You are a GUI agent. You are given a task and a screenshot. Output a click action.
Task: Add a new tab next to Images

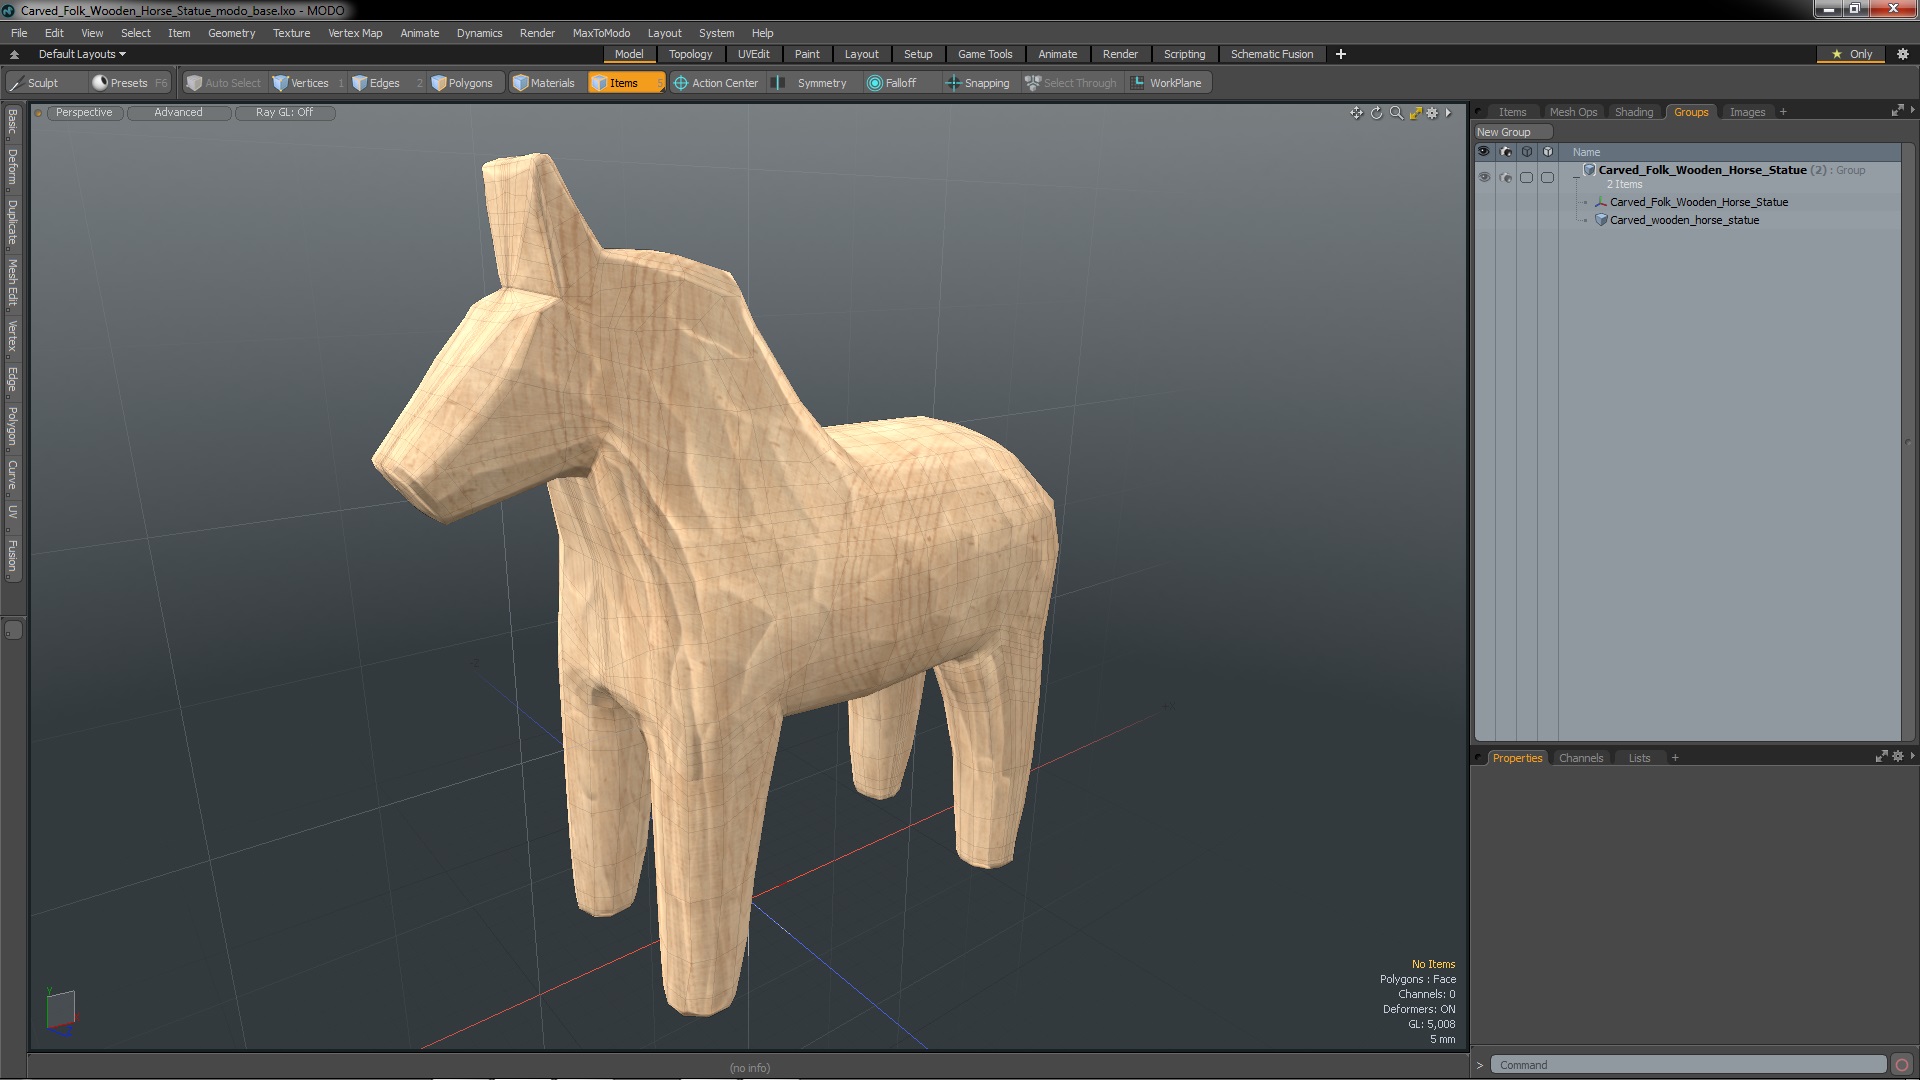[x=1783, y=112]
